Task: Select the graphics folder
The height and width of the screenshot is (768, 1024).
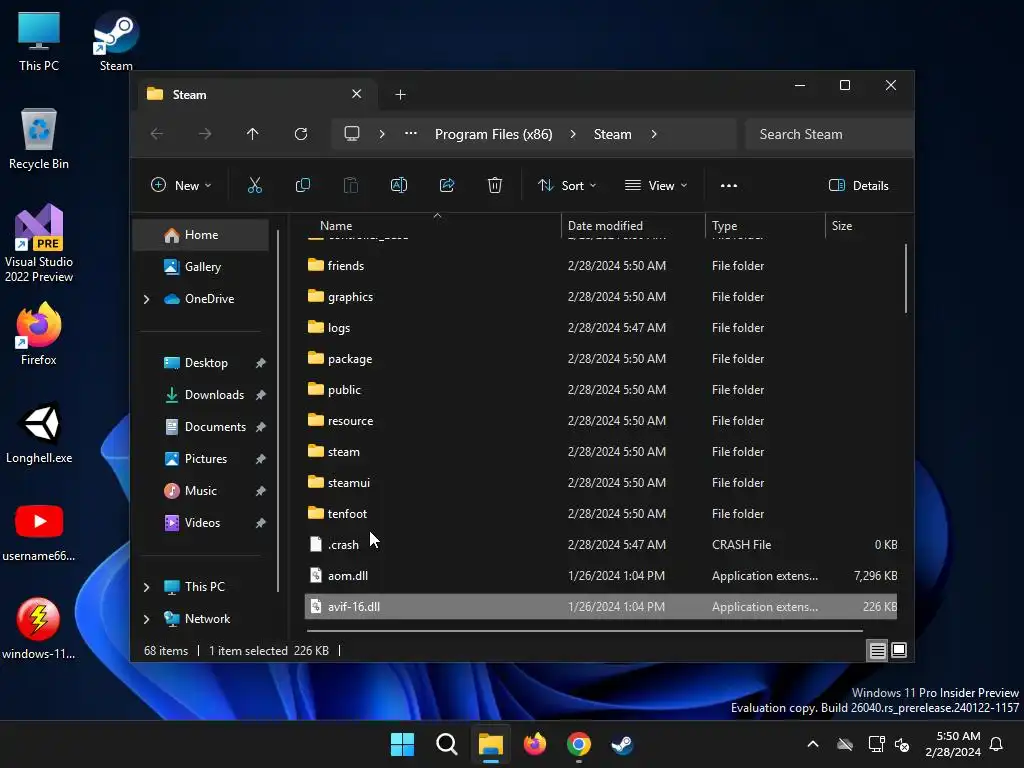Action: (601, 297)
